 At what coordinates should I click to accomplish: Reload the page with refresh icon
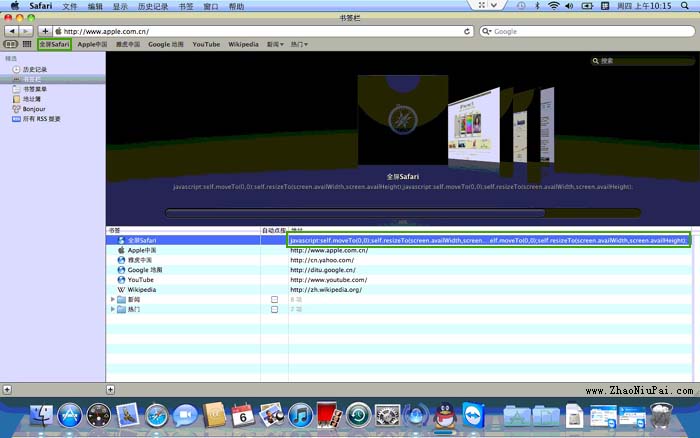pyautogui.click(x=467, y=31)
